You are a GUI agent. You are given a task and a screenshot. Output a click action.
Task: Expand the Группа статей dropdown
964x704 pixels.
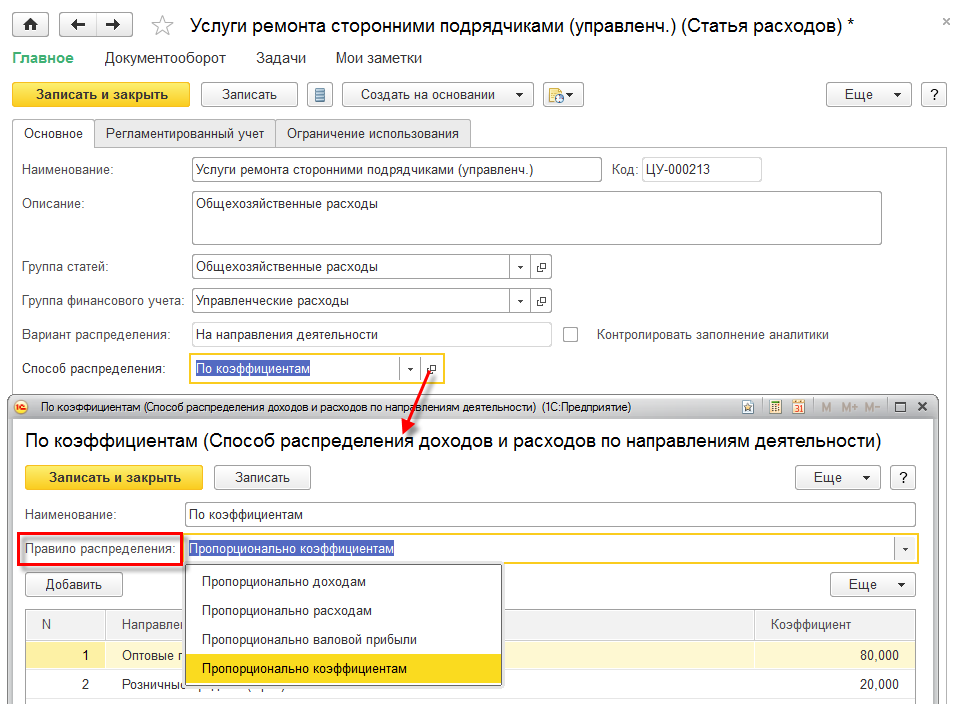tap(520, 267)
